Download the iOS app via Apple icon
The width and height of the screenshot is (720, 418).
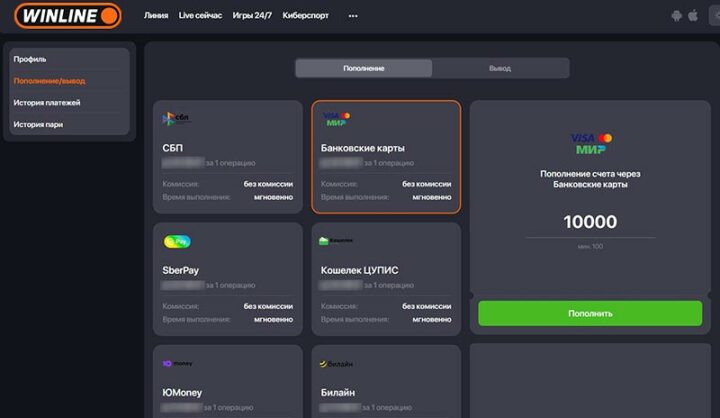pyautogui.click(x=693, y=16)
